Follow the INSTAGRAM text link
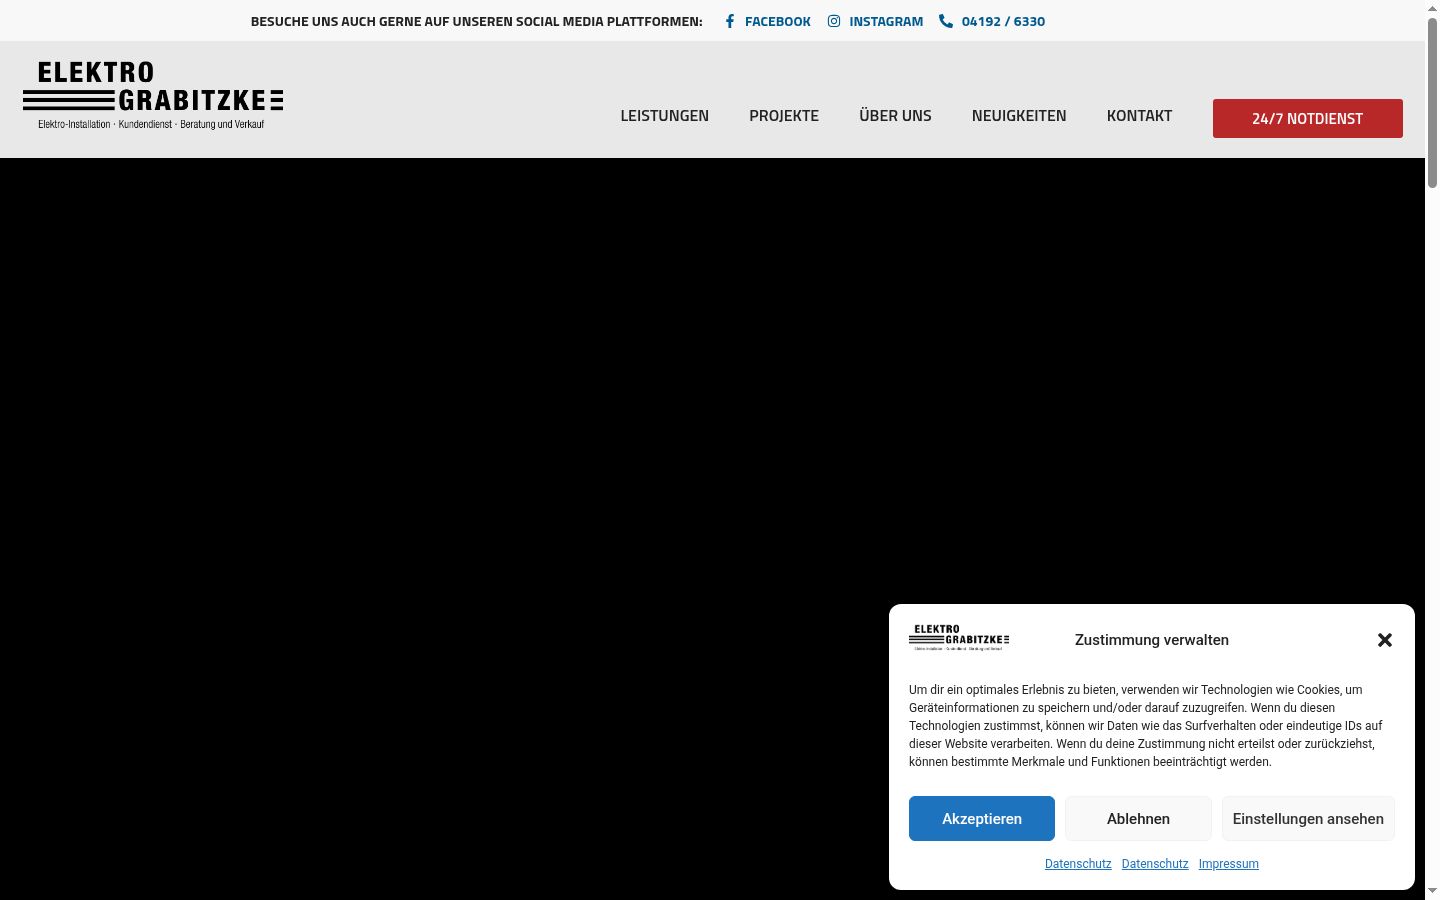Image resolution: width=1440 pixels, height=900 pixels. [886, 21]
